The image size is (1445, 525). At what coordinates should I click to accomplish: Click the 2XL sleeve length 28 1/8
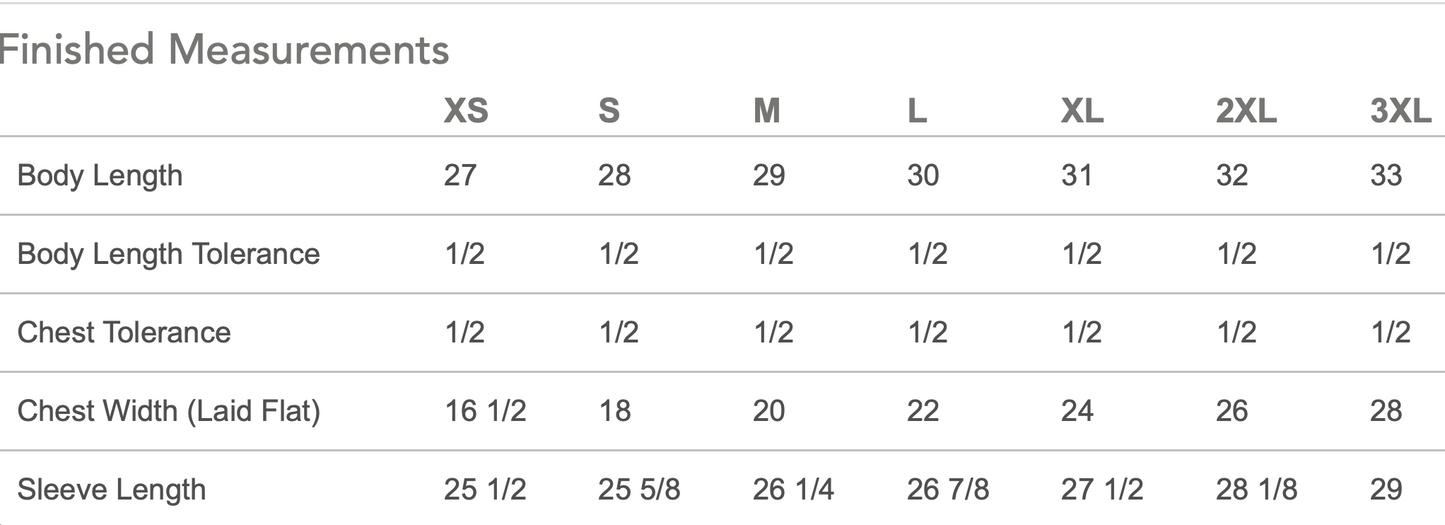(1257, 490)
